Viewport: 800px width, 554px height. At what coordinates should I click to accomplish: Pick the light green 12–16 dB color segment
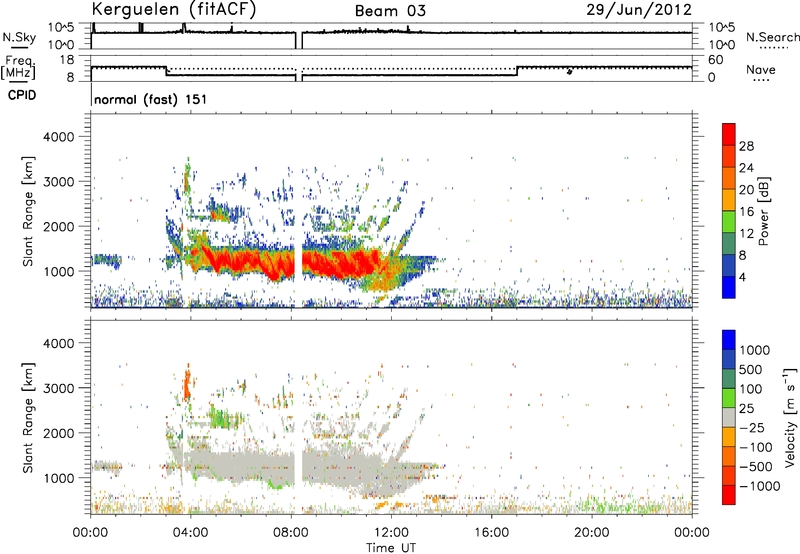tap(729, 222)
